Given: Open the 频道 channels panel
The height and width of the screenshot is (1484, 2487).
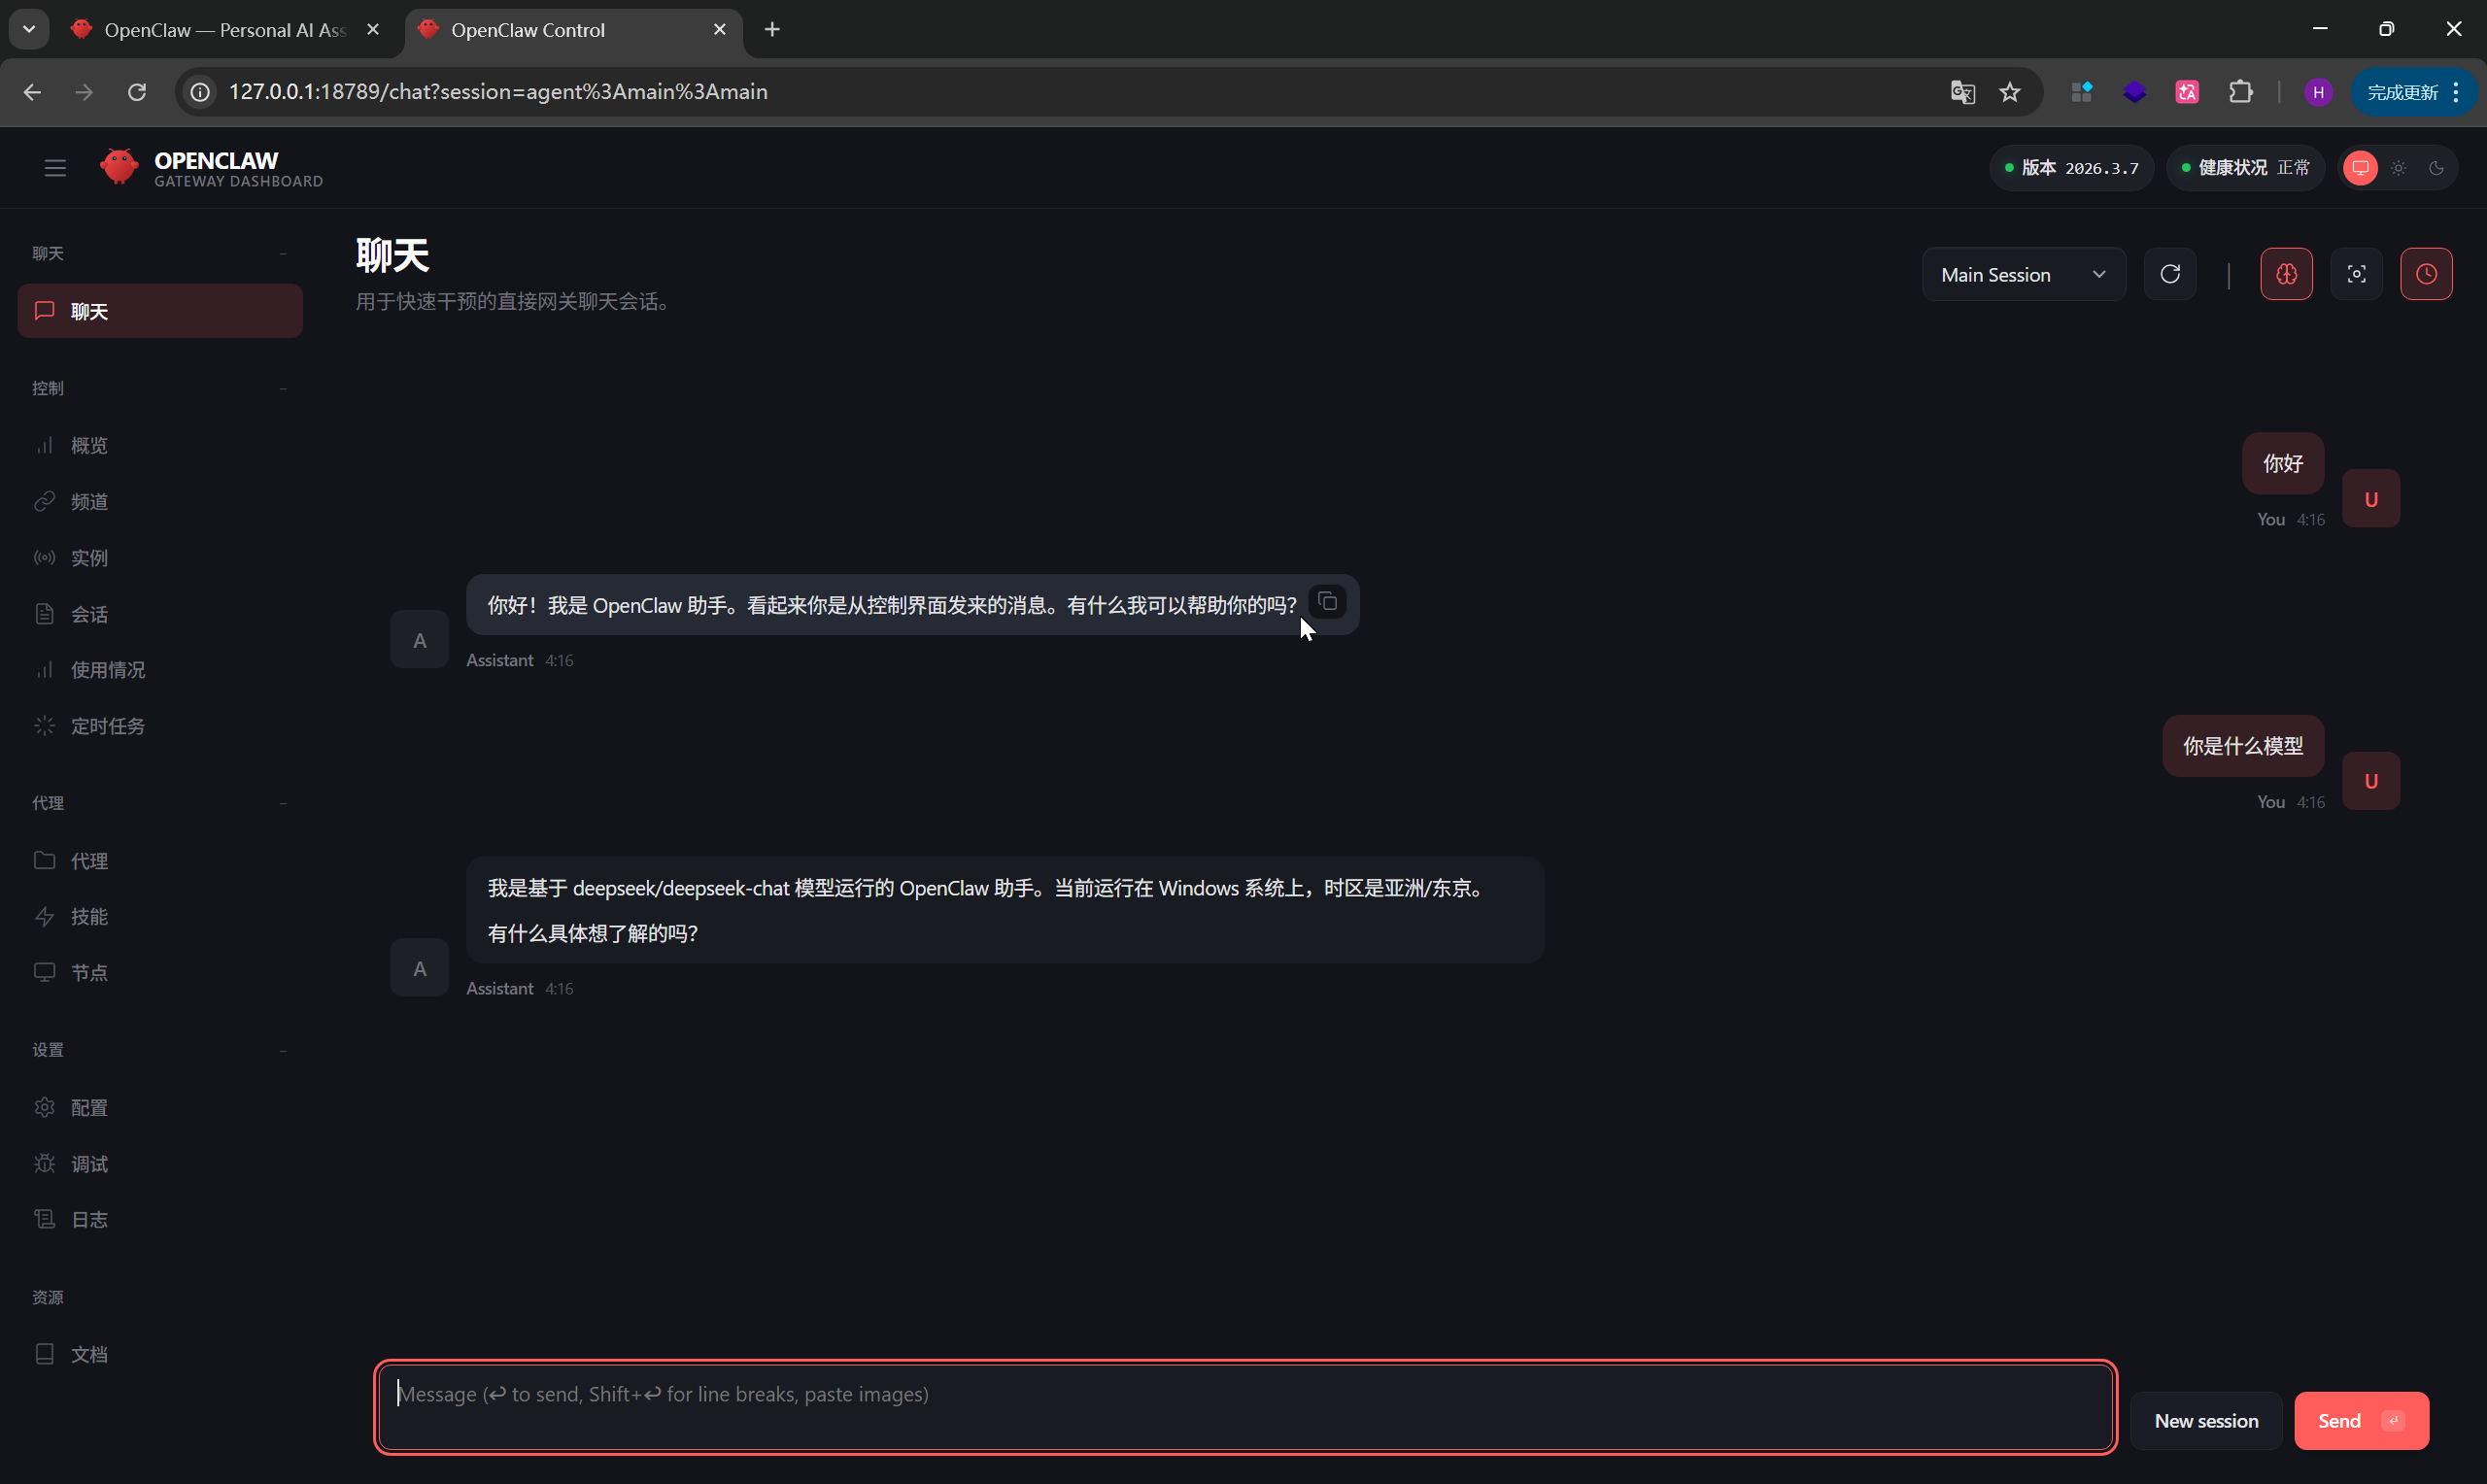Looking at the screenshot, I should pos(88,501).
